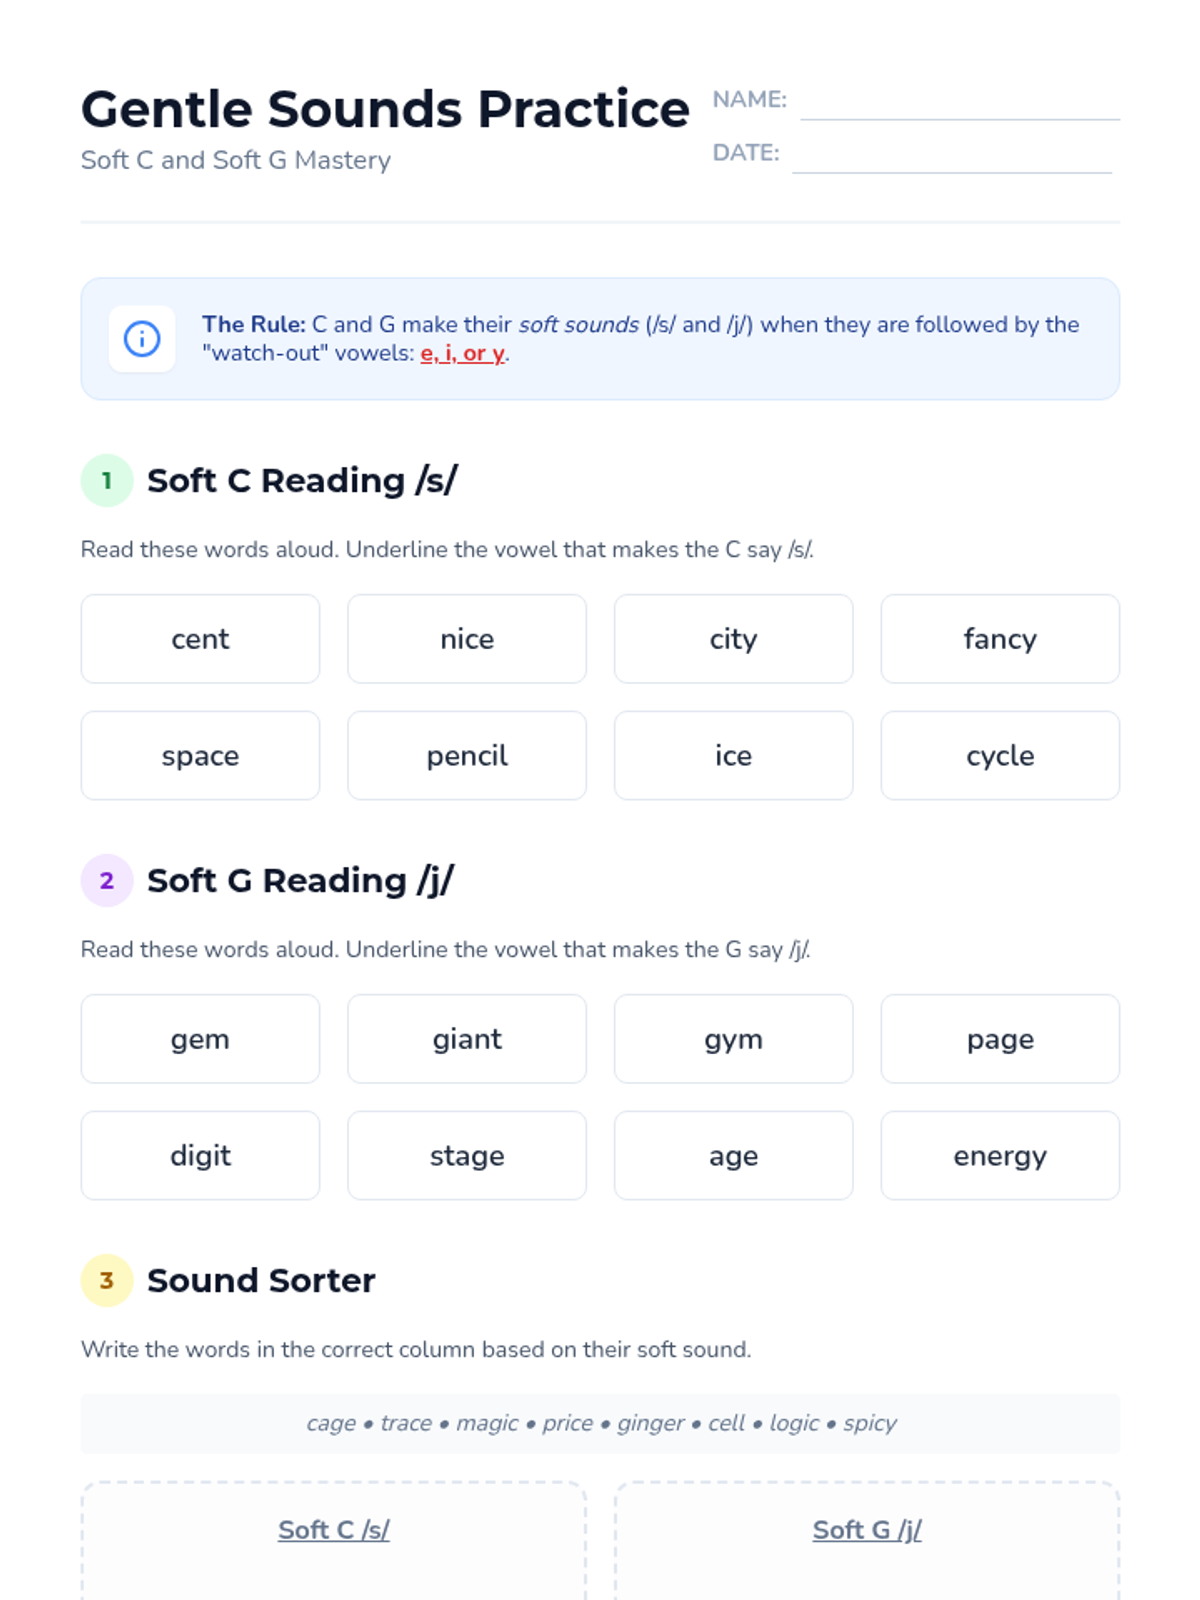Select the word card 'fancy'
Screen dimensions: 1200x1600
point(1000,639)
